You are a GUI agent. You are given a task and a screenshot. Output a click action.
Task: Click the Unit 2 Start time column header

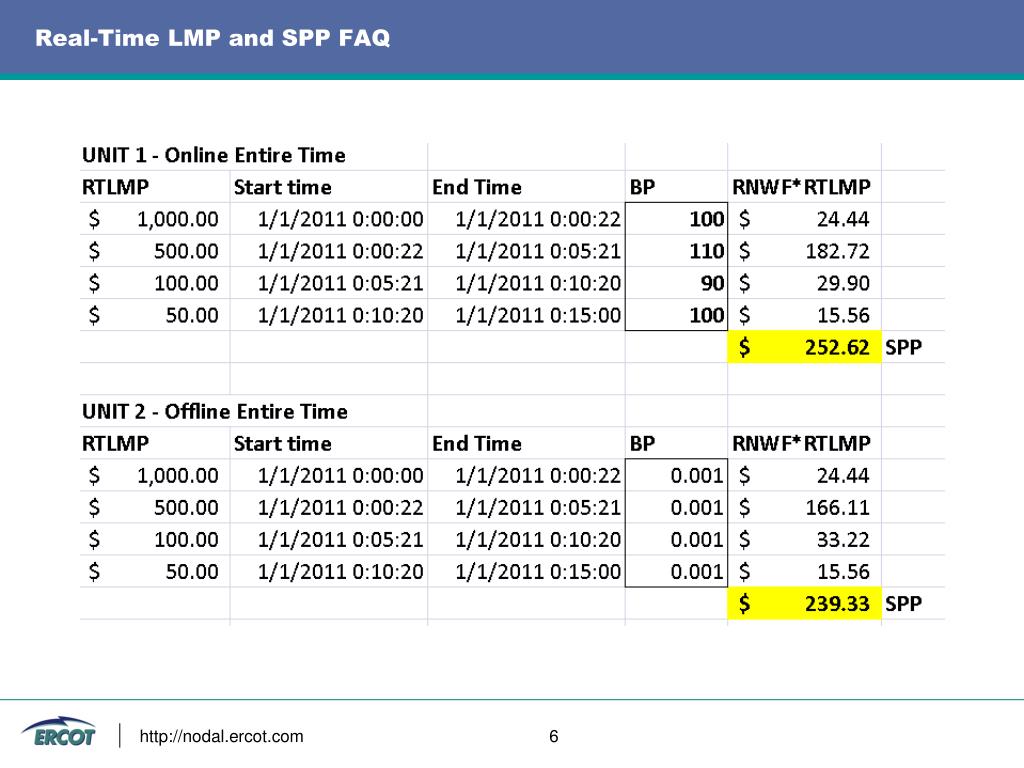[282, 444]
